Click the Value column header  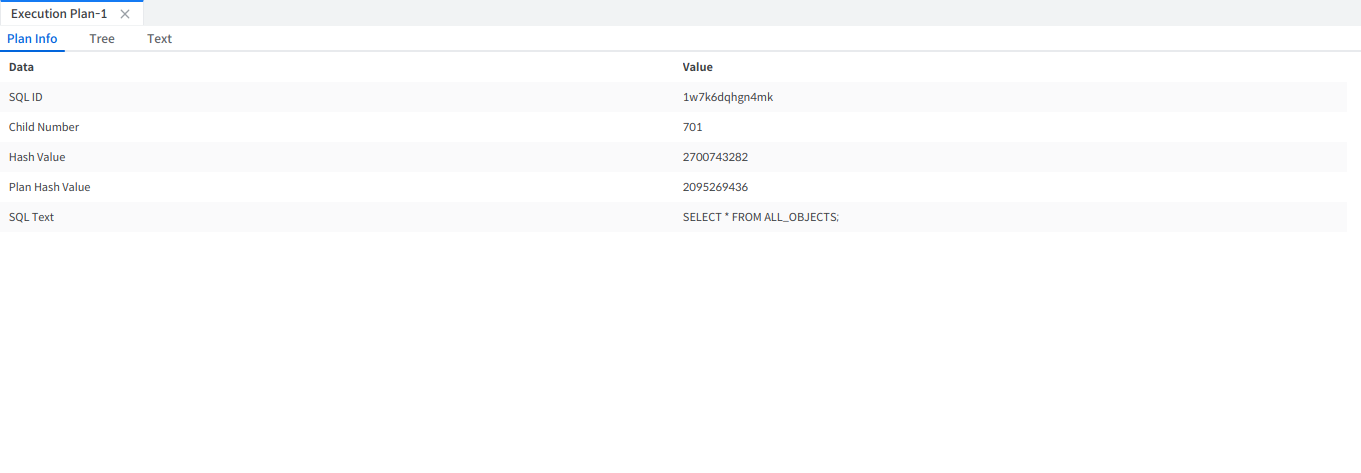(697, 67)
